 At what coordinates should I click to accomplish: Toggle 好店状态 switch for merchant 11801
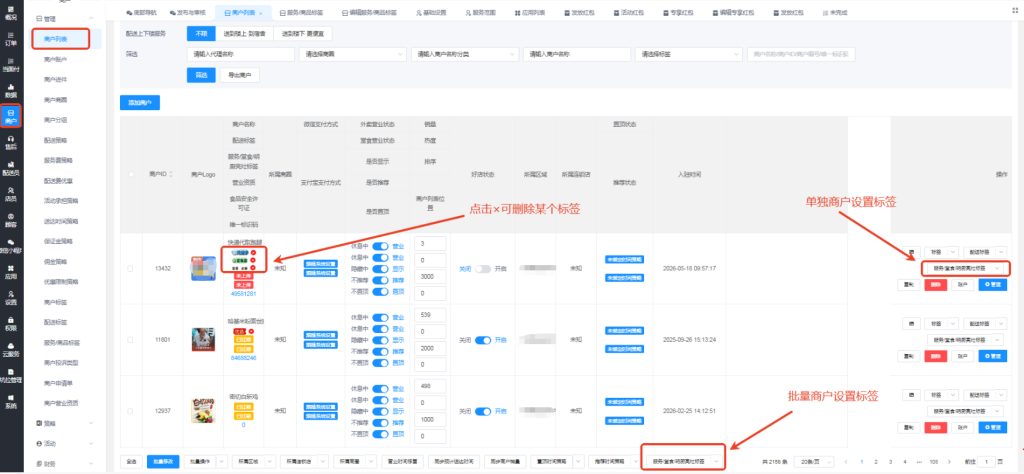pos(483,340)
